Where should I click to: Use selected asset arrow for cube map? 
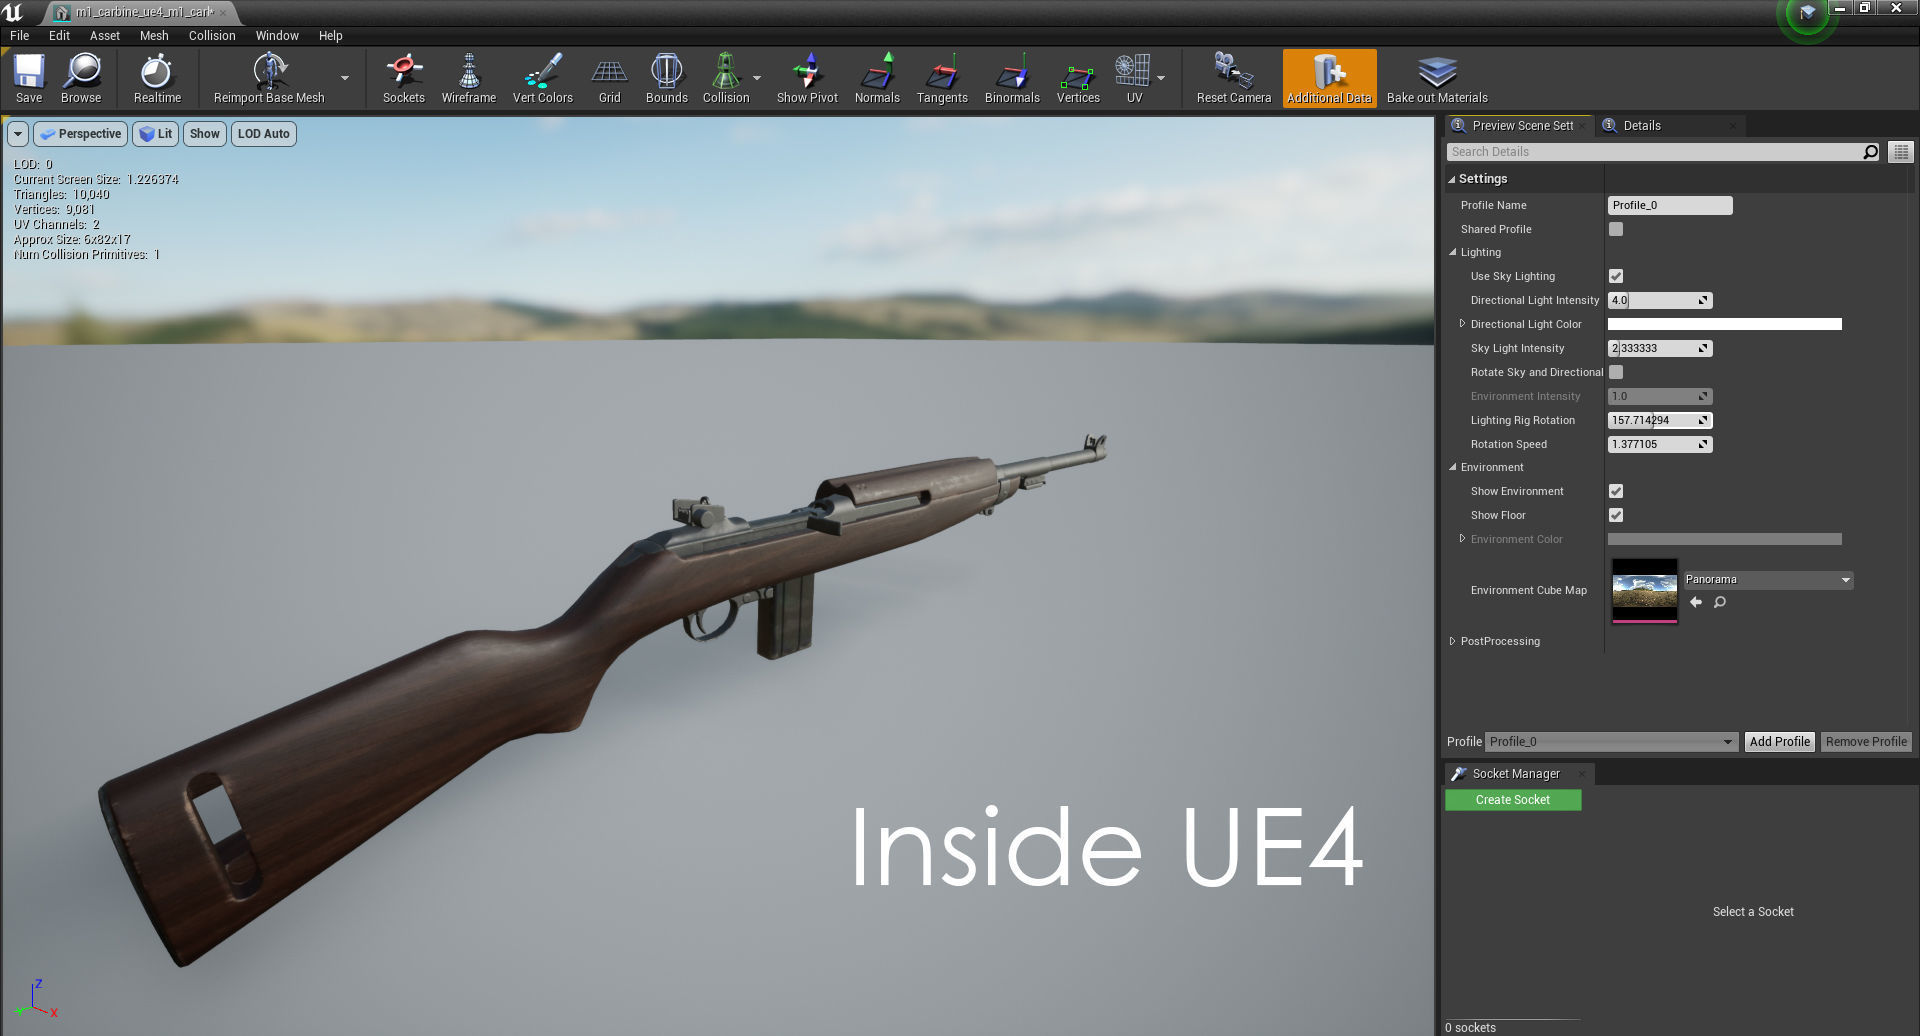tap(1696, 602)
